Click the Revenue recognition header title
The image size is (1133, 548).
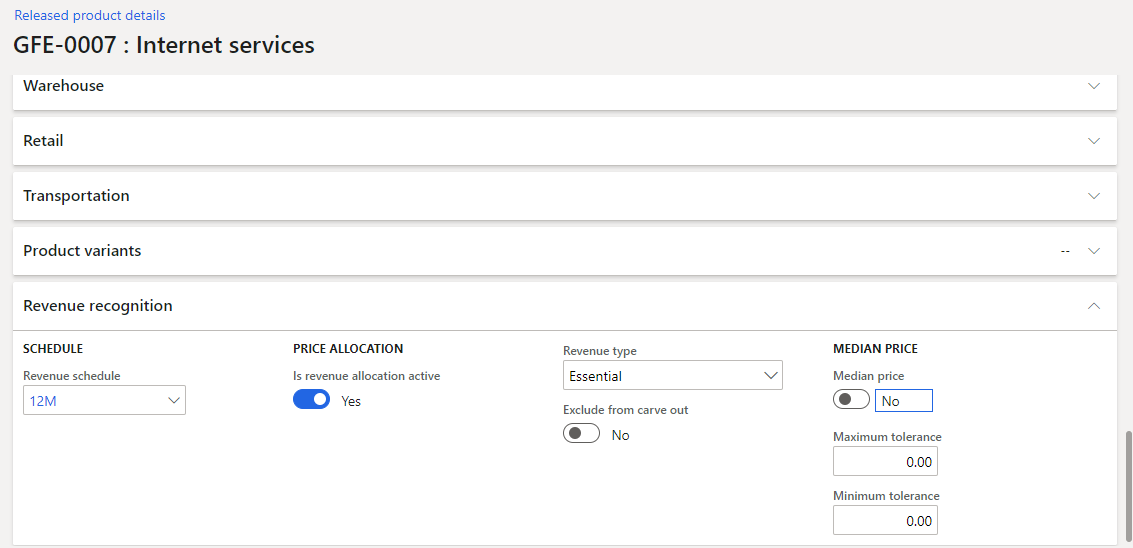click(98, 306)
